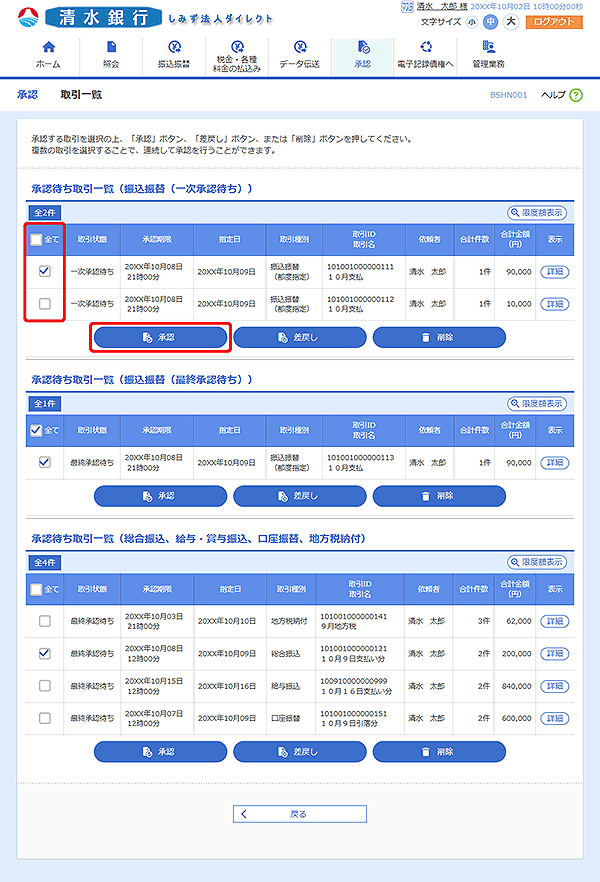Select the 給与振込 transaction checkbox
Viewport: 600px width, 882px height.
(44, 685)
